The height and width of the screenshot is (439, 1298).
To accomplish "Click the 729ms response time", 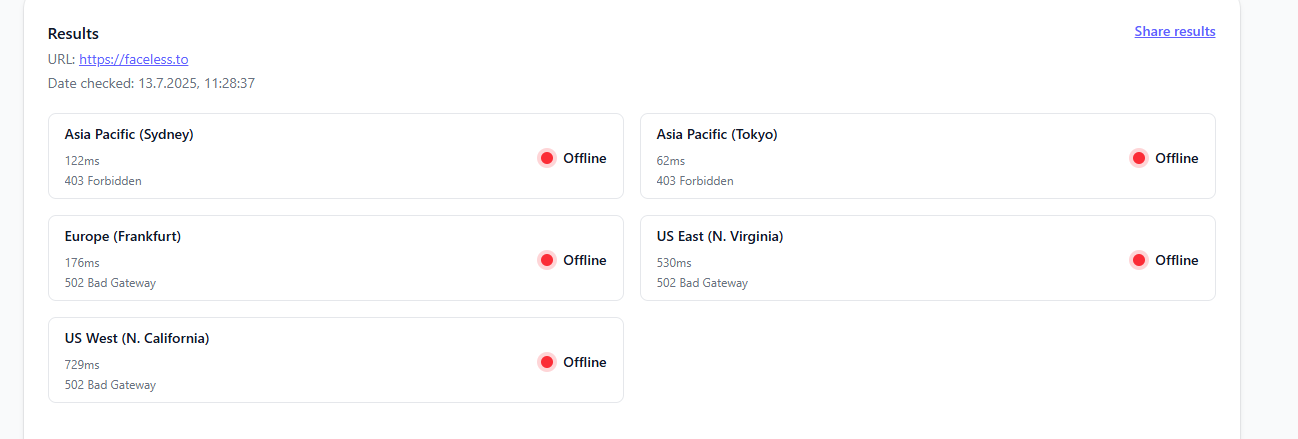I will 82,365.
